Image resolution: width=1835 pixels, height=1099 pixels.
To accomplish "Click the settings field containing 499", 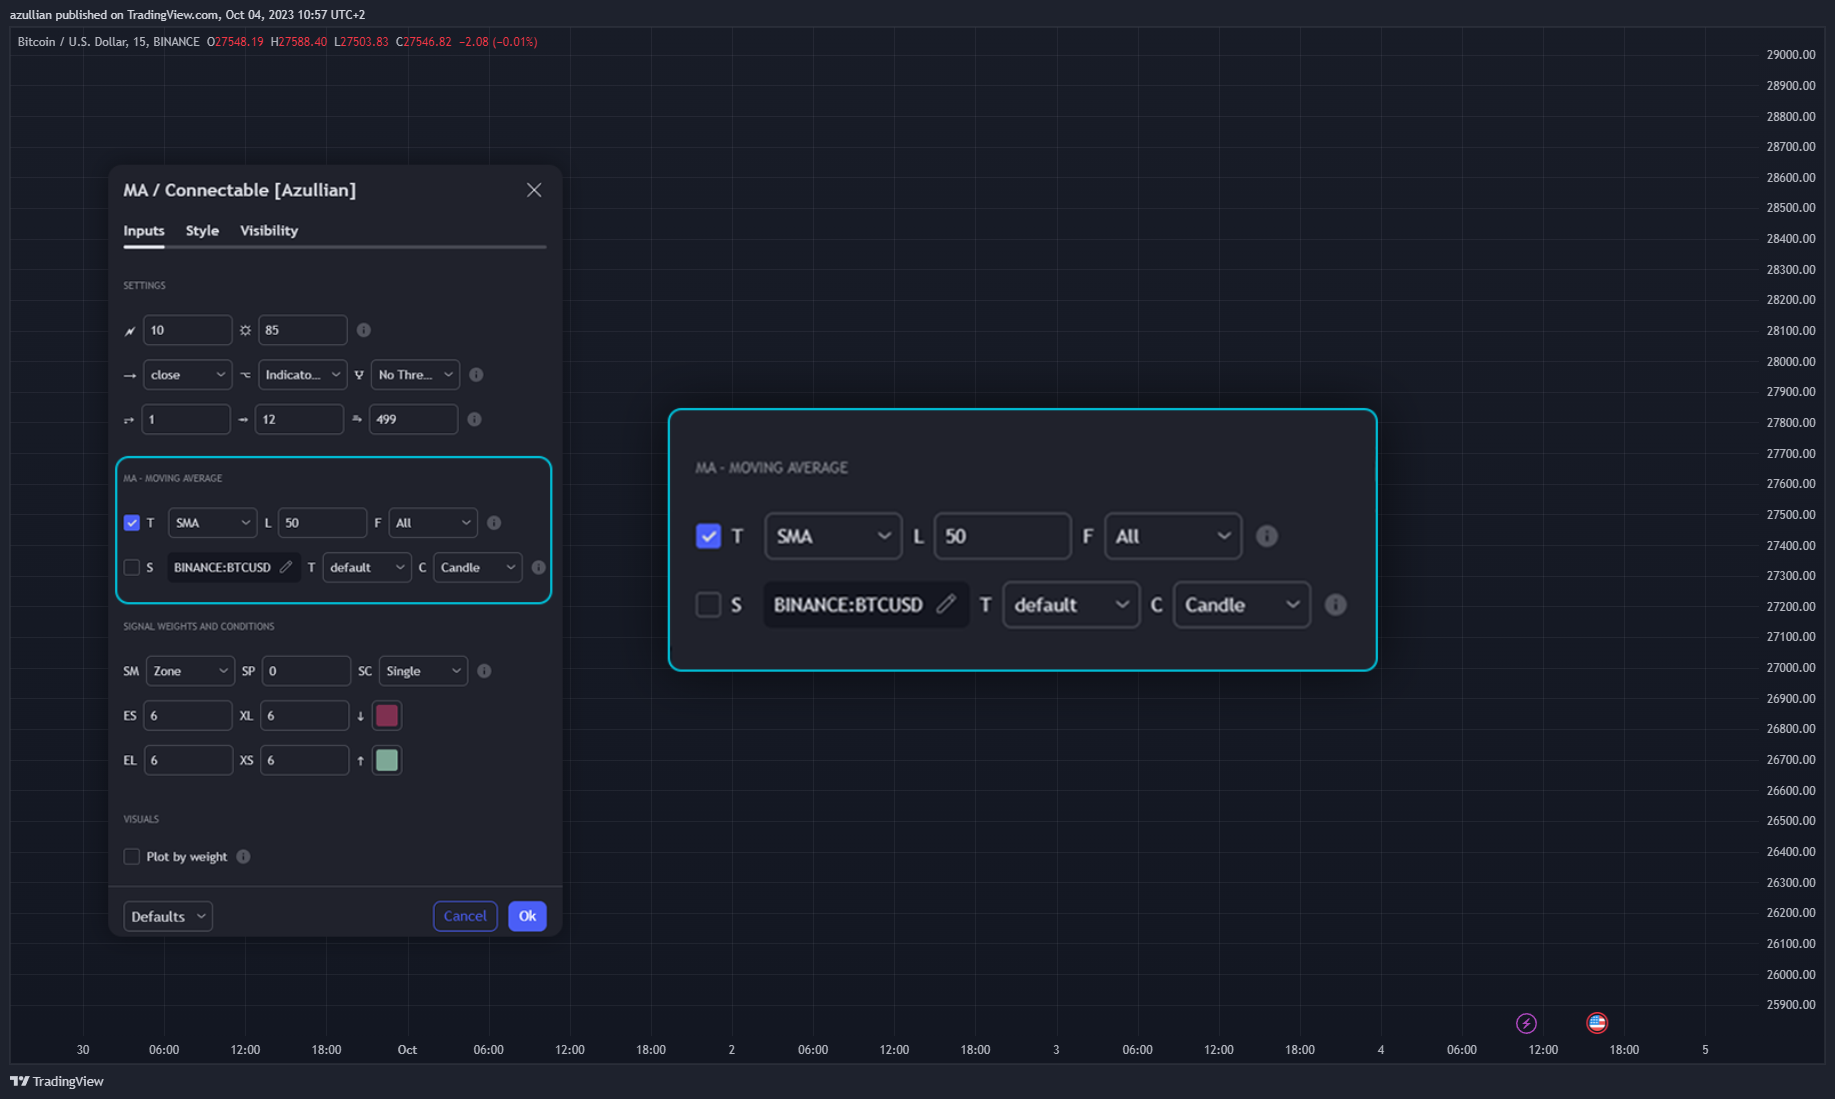I will point(413,419).
